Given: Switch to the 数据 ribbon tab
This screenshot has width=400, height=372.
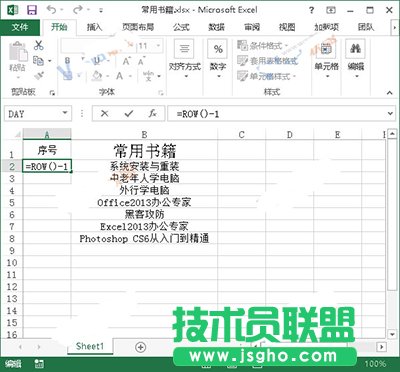Looking at the screenshot, I should pyautogui.click(x=216, y=27).
